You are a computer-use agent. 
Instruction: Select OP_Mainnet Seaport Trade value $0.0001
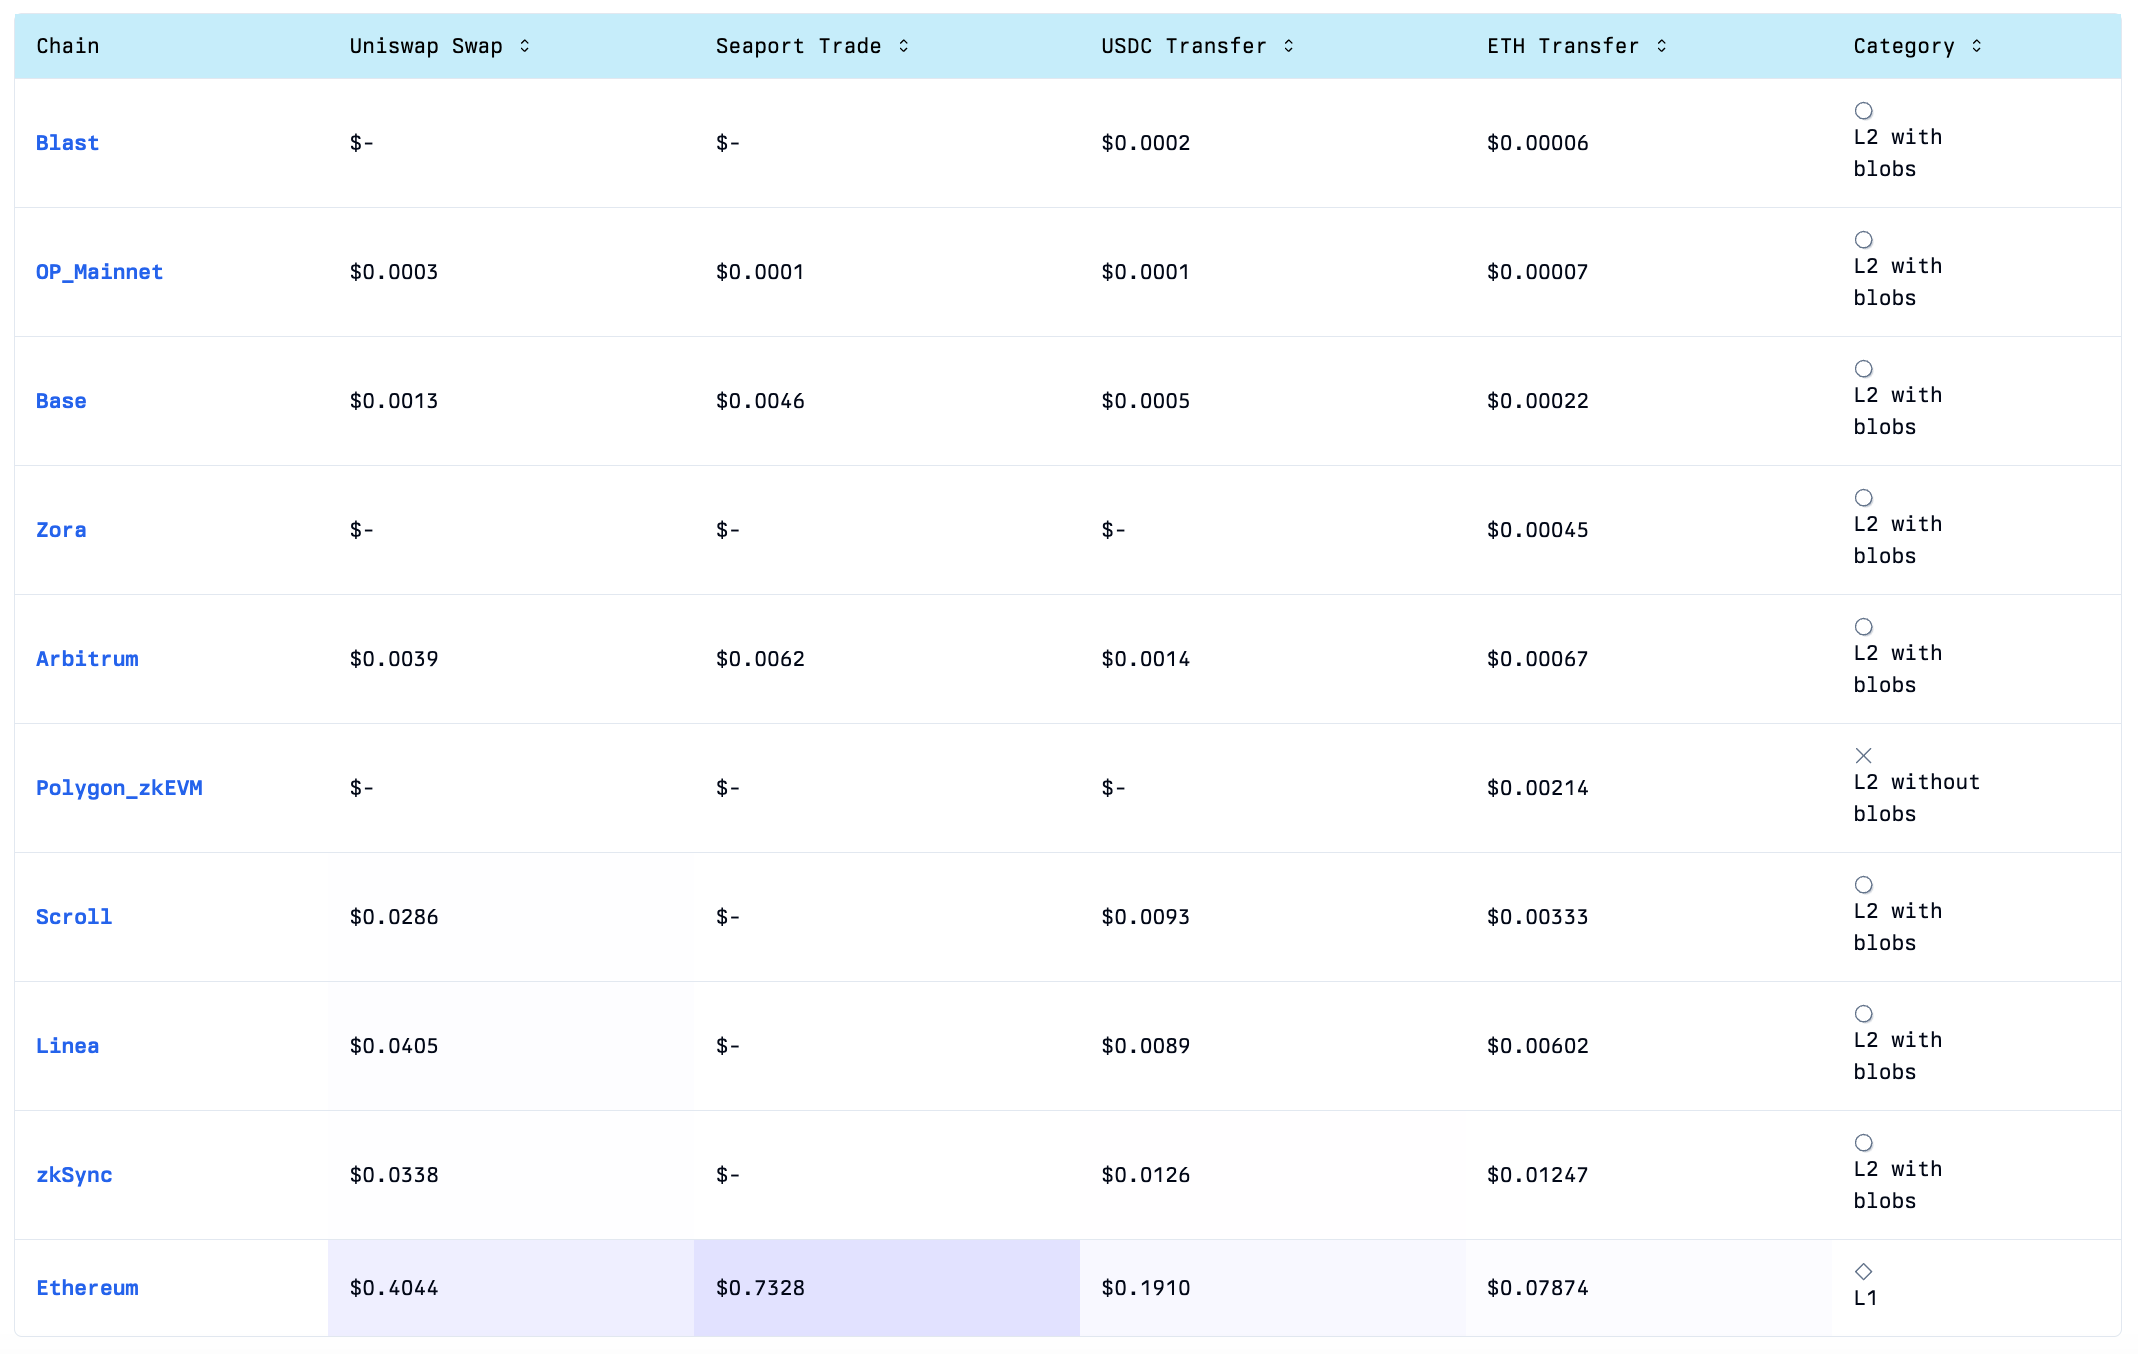coord(760,272)
